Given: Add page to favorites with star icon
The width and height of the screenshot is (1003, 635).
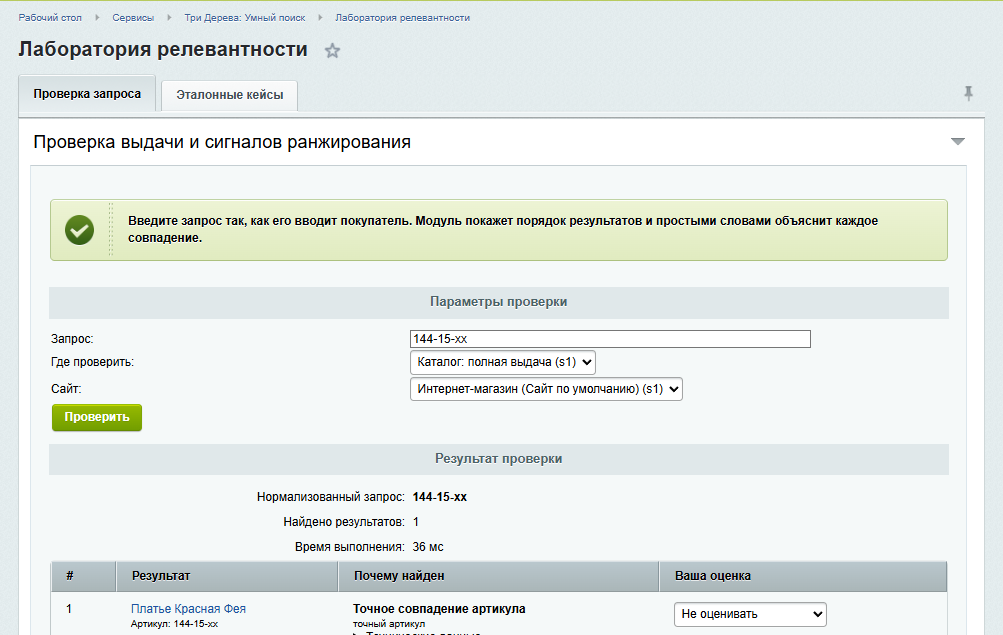Looking at the screenshot, I should 332,51.
